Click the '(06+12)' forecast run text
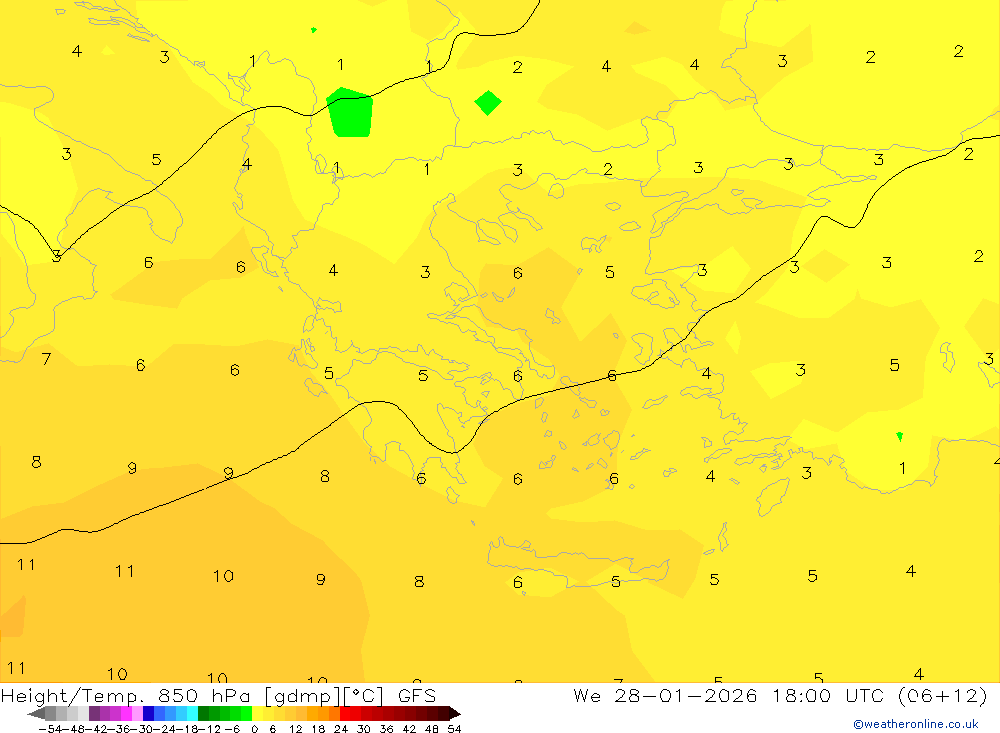Viewport: 1000px width, 733px height. coord(942,695)
